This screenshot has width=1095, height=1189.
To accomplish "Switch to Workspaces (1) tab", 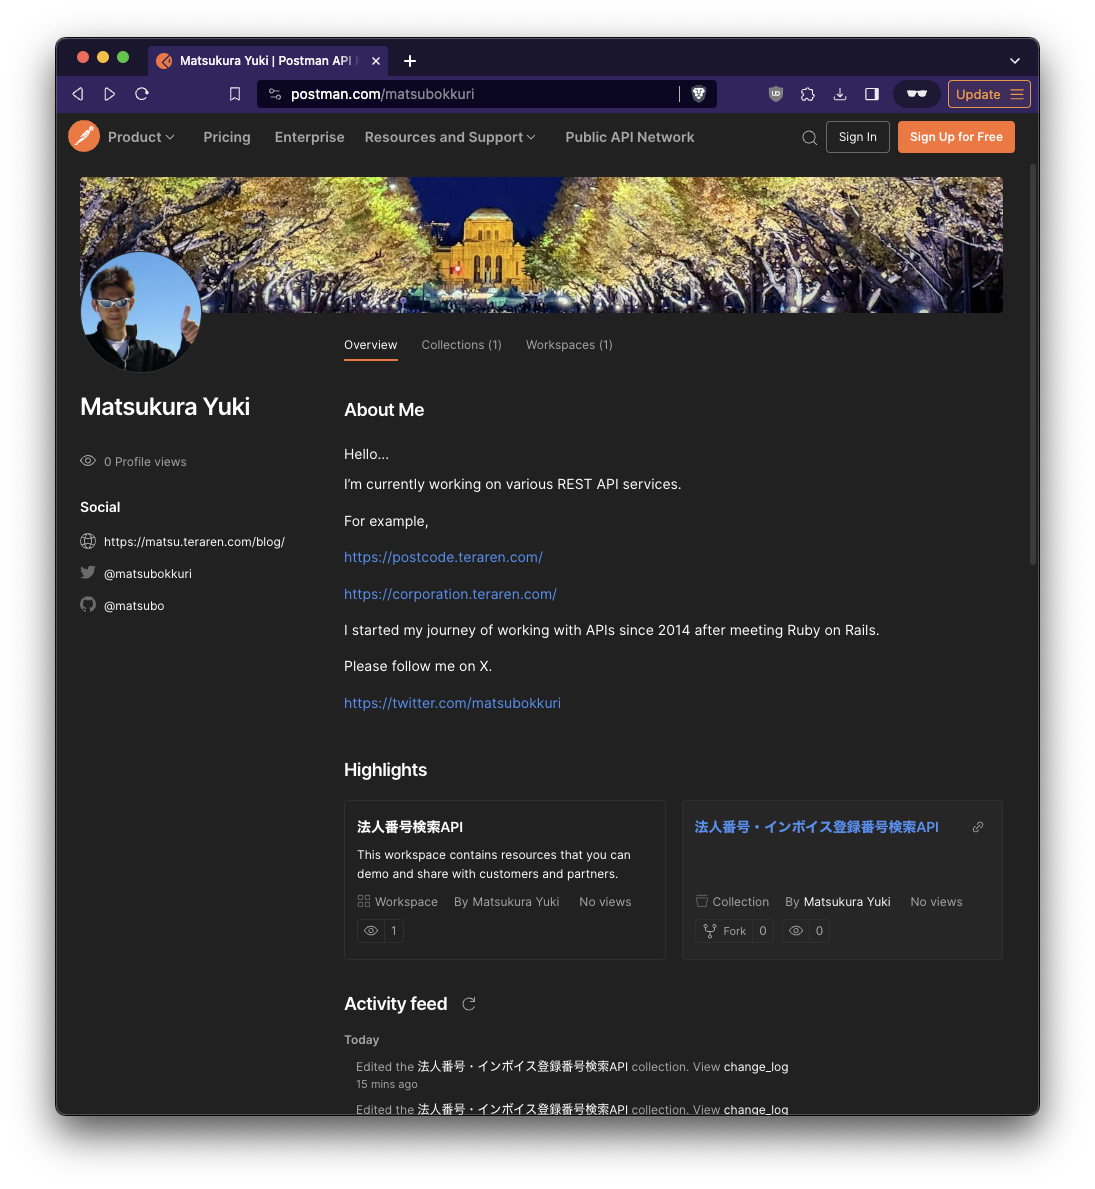I will point(569,345).
